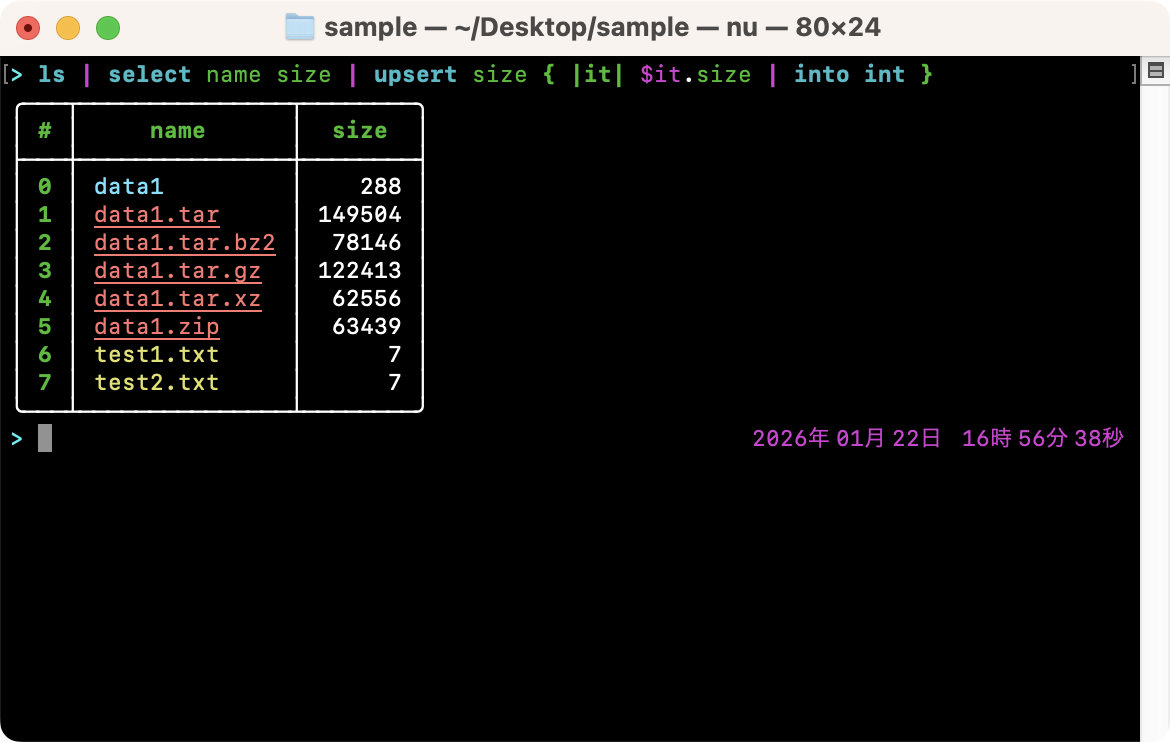Click the split pane icon at top right
This screenshot has width=1170, height=742.
click(1155, 71)
